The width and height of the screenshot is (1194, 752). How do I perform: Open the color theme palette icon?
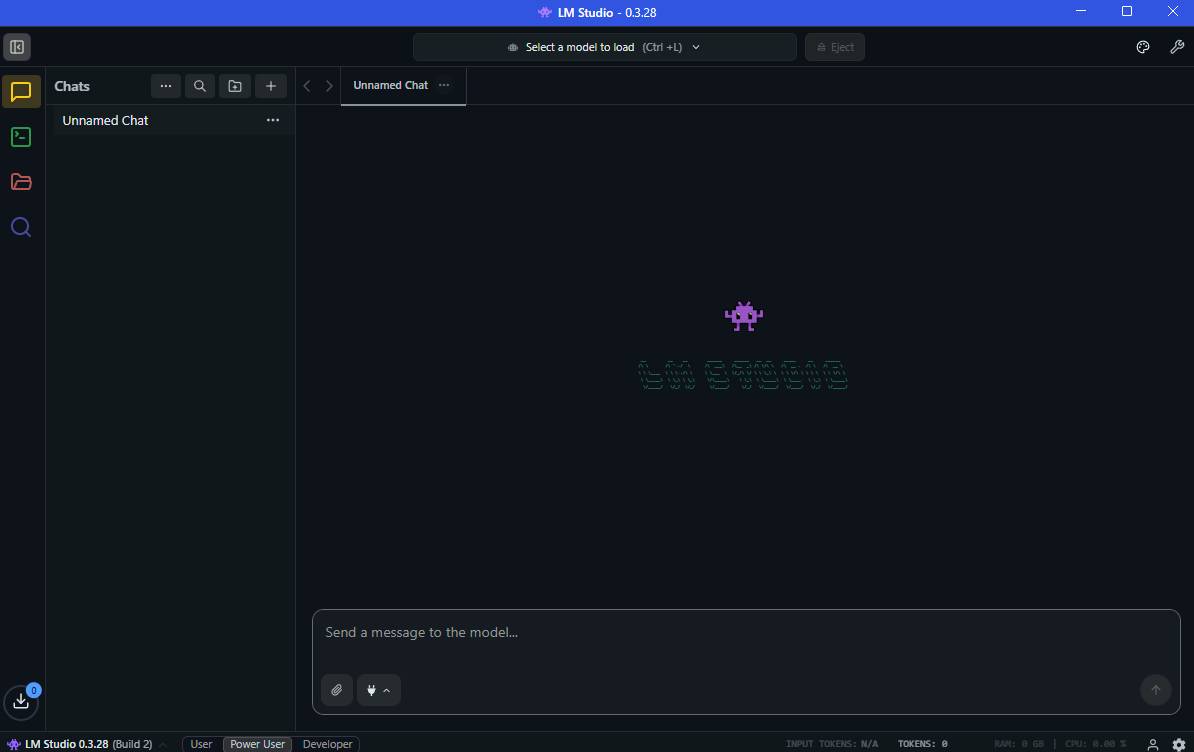1142,47
